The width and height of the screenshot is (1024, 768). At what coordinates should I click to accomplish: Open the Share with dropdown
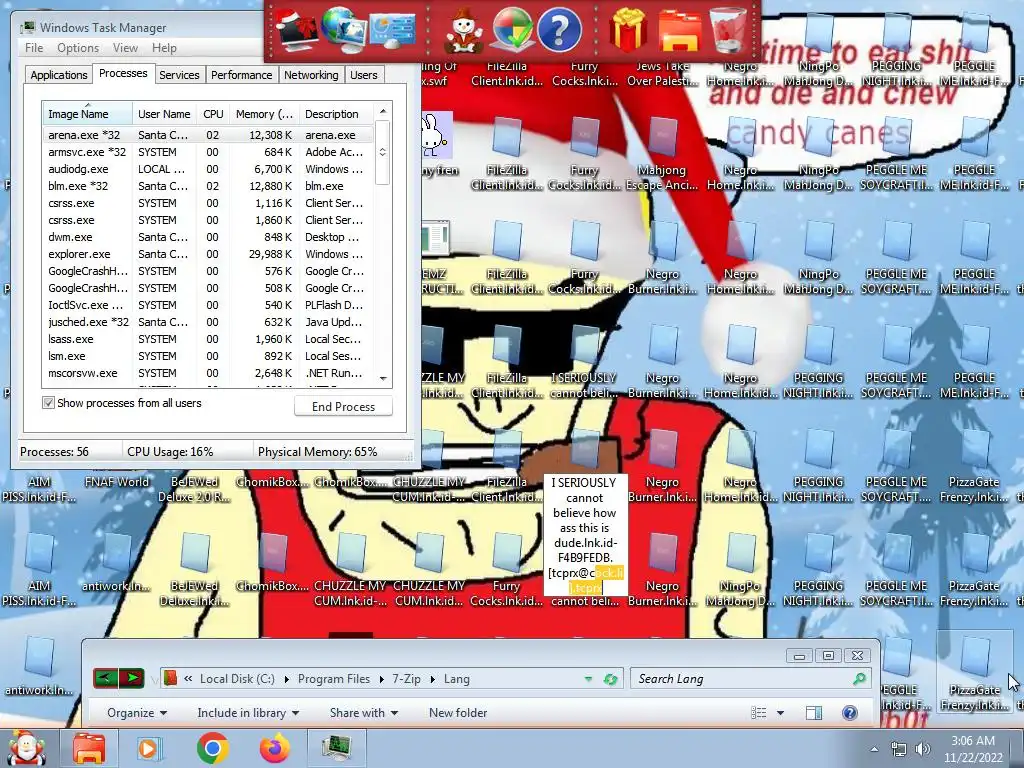pos(364,712)
